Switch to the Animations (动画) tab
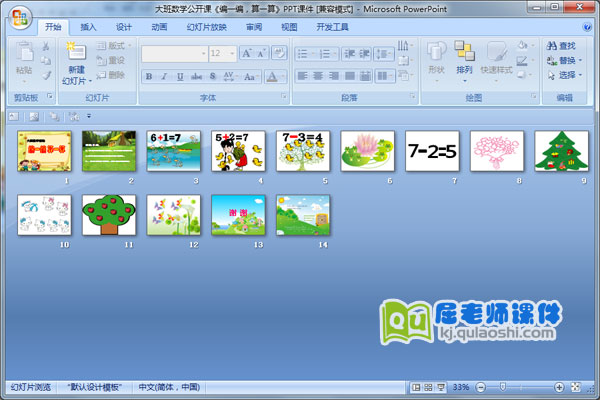Viewport: 600px width, 400px height. (x=159, y=27)
